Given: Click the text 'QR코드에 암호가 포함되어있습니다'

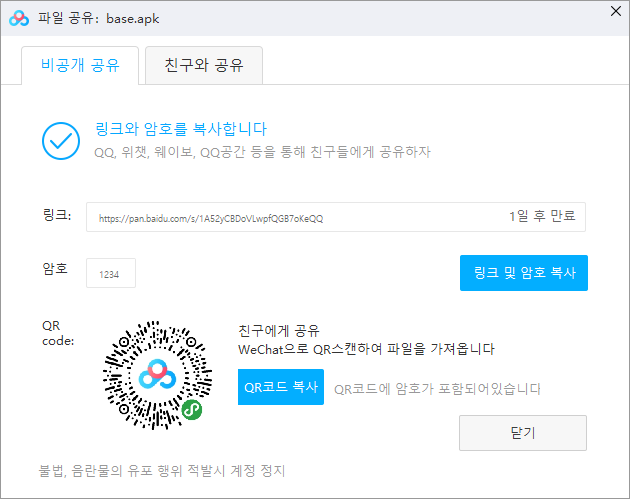Looking at the screenshot, I should pyautogui.click(x=437, y=389).
